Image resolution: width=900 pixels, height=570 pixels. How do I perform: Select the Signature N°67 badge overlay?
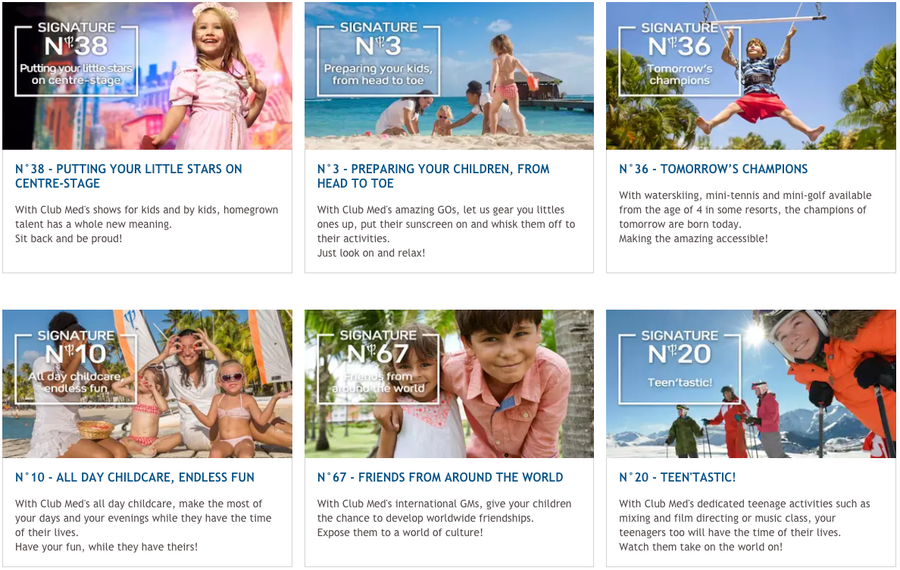(378, 367)
